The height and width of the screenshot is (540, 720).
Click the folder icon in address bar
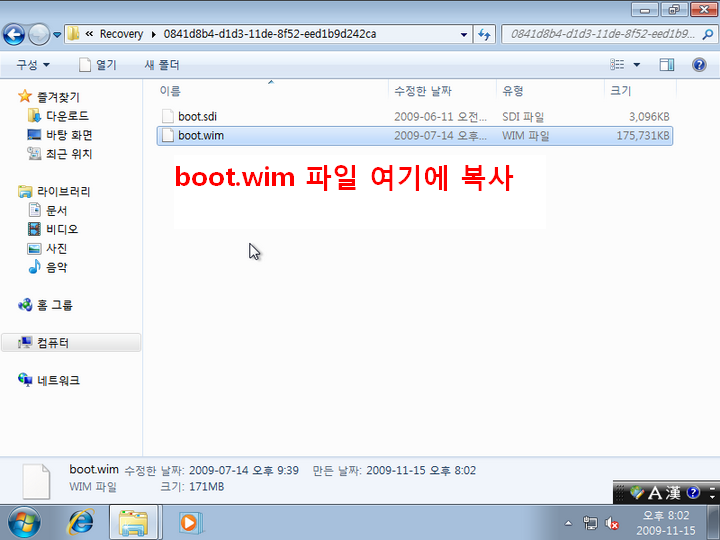(x=73, y=34)
